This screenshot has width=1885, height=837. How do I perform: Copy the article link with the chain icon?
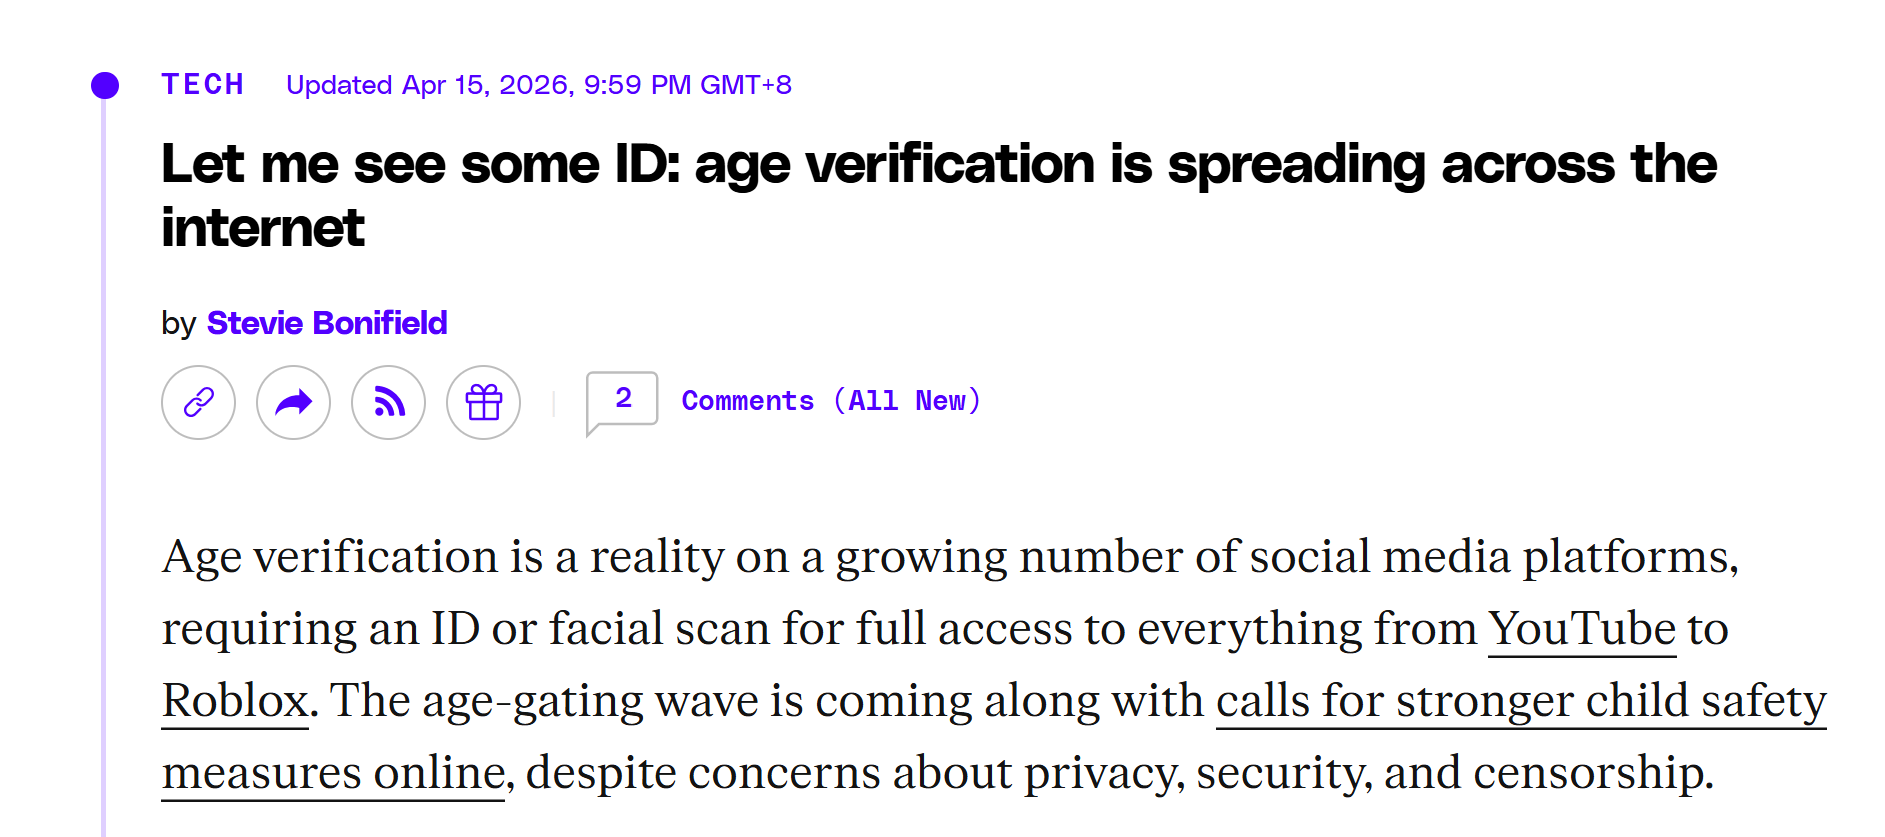click(x=198, y=402)
